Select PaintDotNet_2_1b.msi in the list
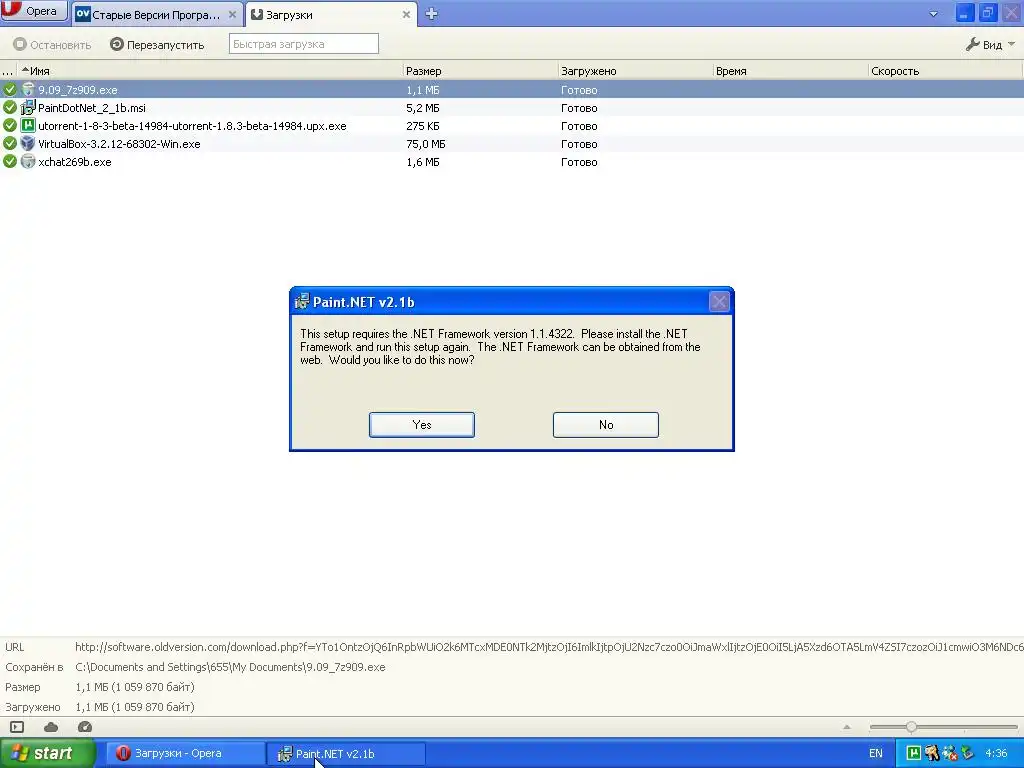The height and width of the screenshot is (768, 1024). pos(512,108)
